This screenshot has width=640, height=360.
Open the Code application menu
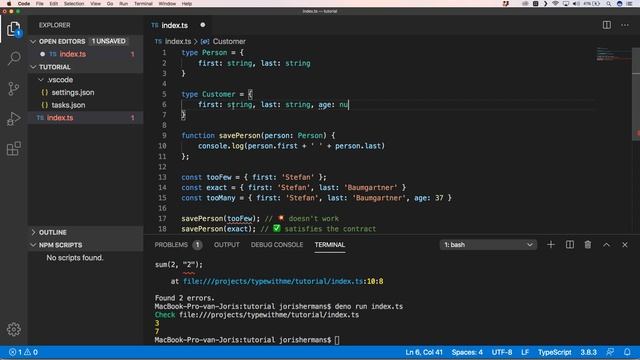(24, 4)
